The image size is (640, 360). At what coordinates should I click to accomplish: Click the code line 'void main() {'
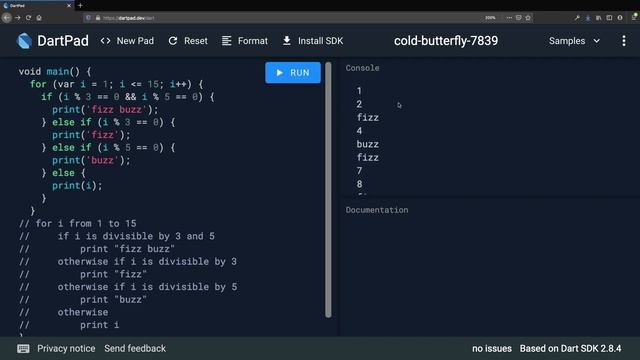(55, 71)
